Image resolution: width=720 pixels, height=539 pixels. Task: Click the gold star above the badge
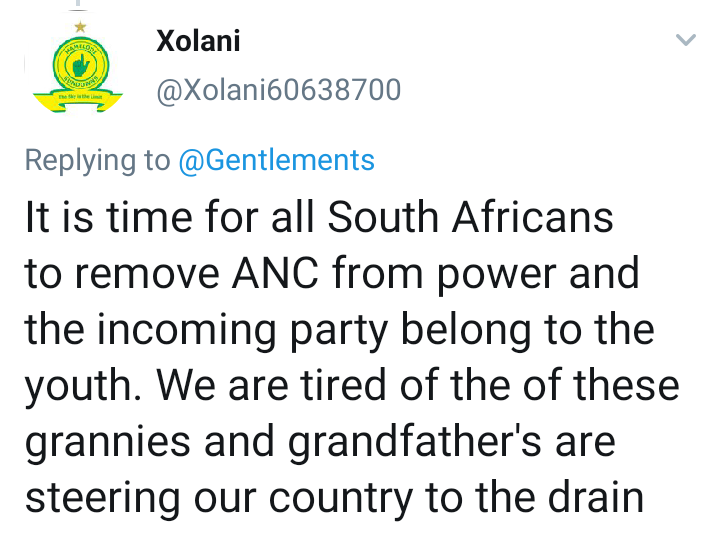80,27
